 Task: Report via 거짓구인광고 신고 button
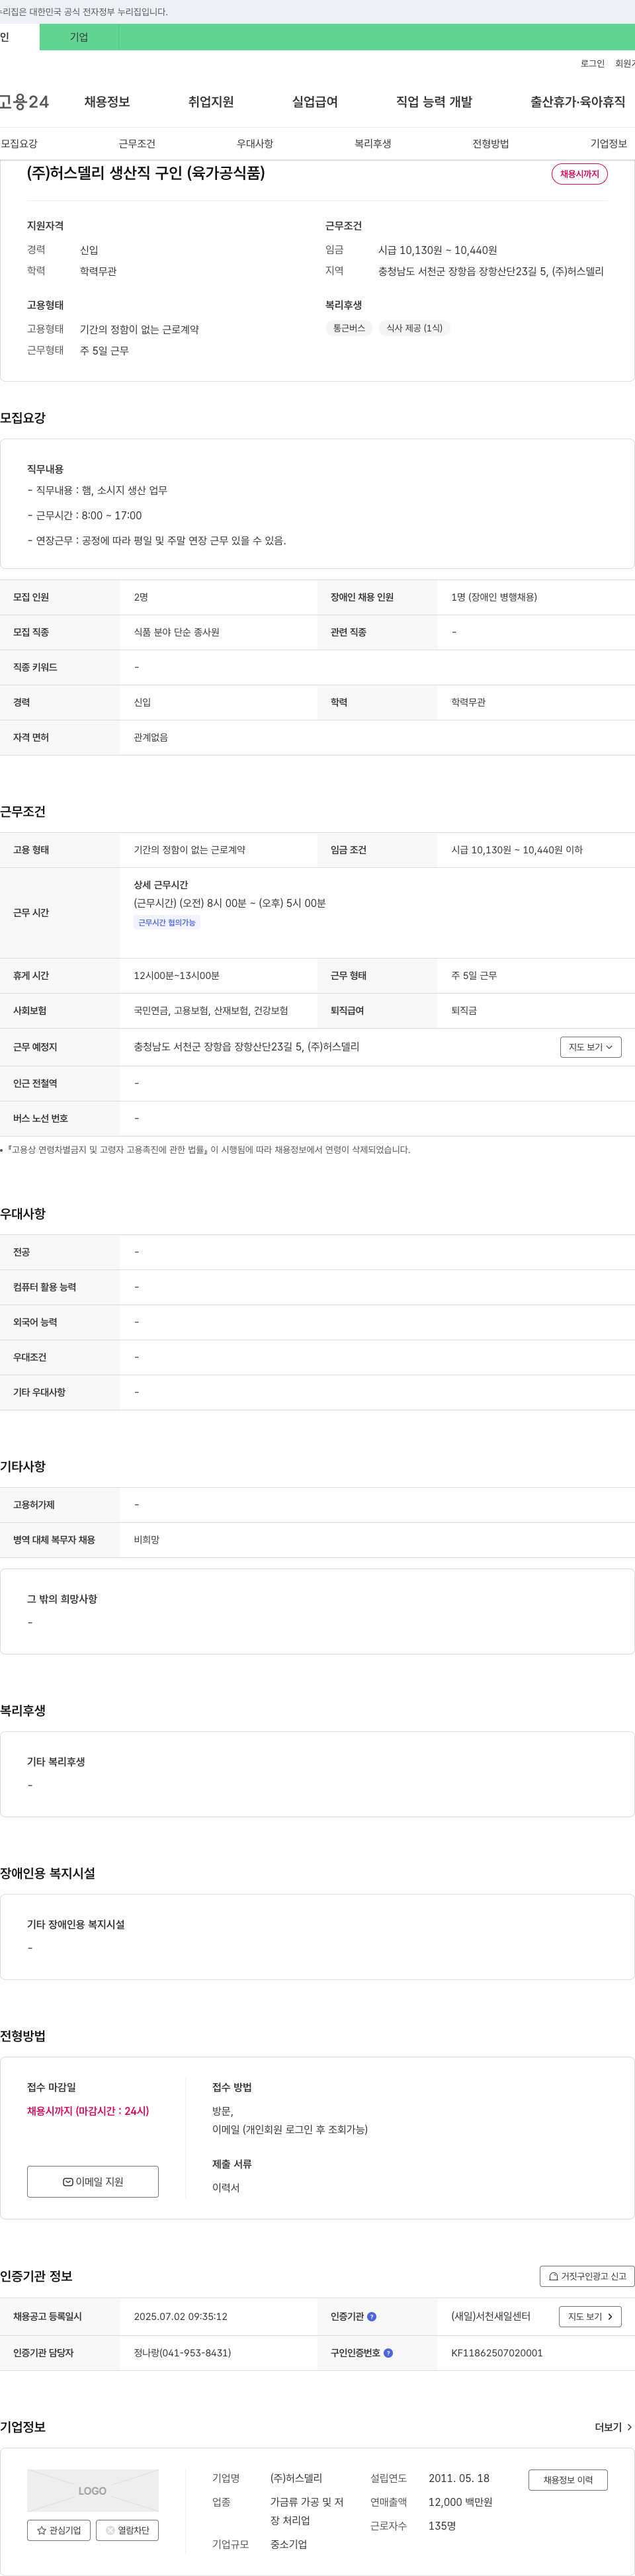(587, 2276)
